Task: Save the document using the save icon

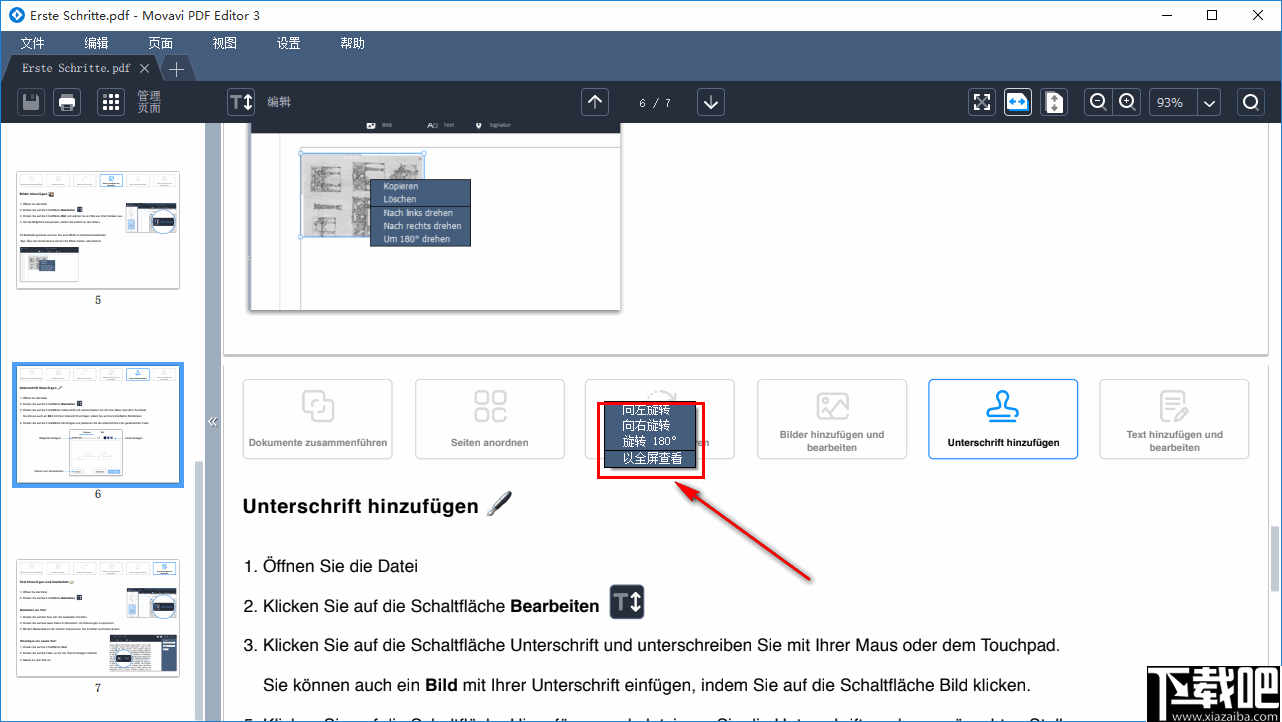Action: tap(30, 101)
